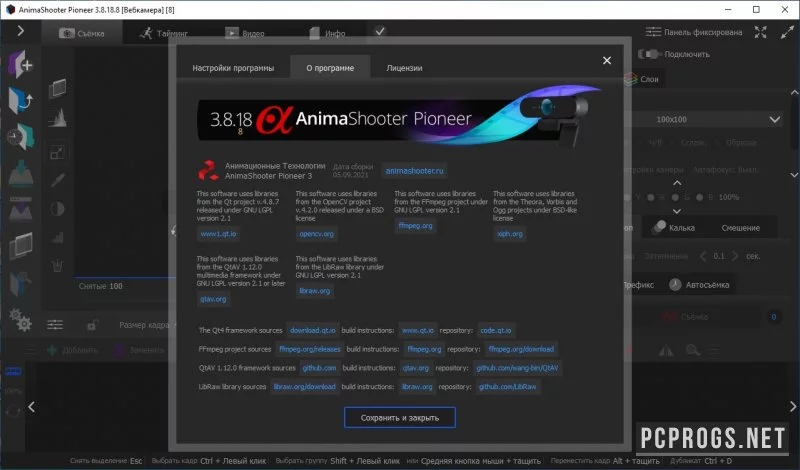
Task: Click the stacked frames icon in left sidebar
Action: (21, 246)
